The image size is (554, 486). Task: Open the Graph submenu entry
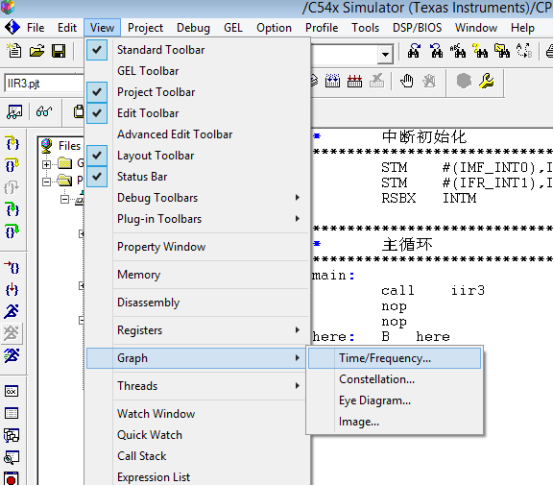click(196, 358)
